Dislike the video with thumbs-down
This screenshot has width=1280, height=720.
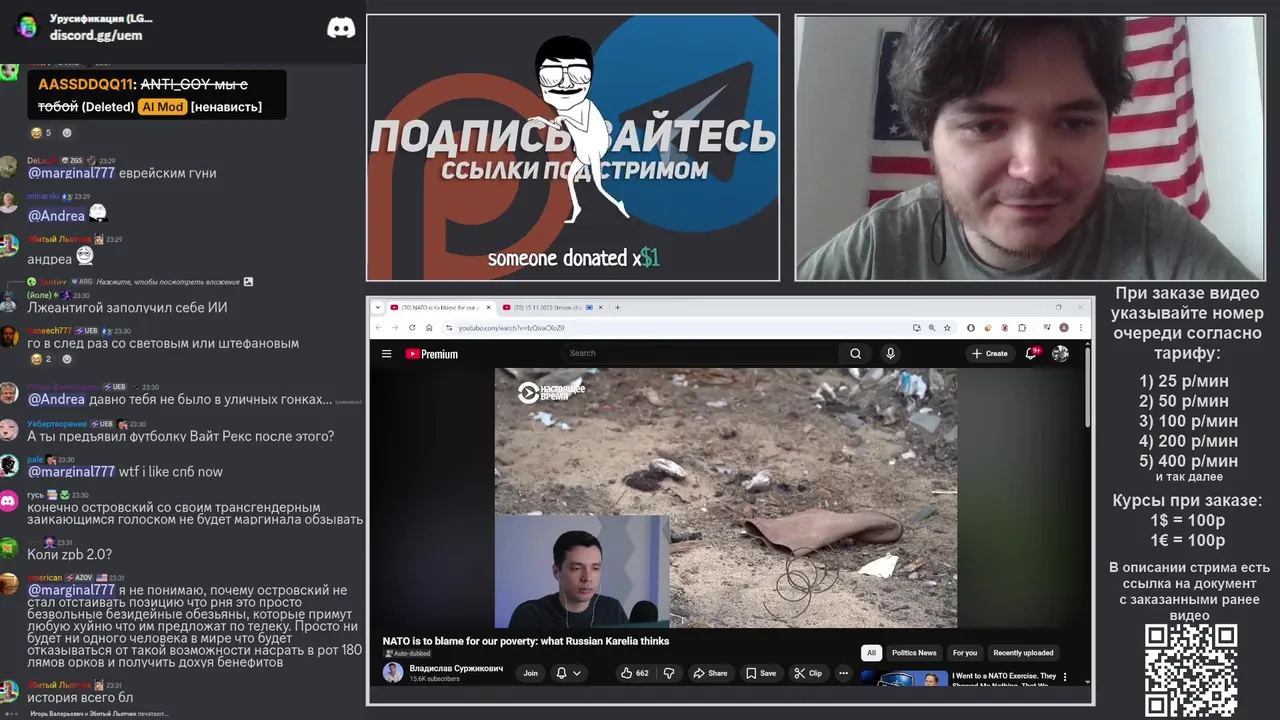tap(669, 673)
